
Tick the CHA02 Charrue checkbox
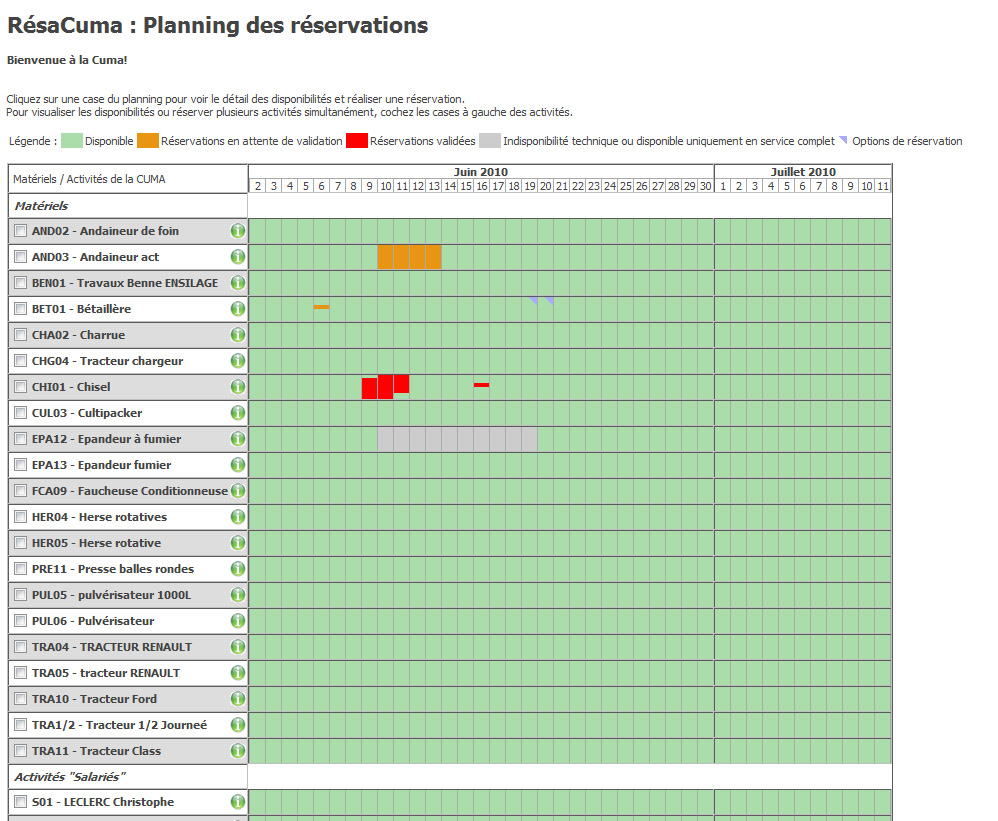coord(21,335)
